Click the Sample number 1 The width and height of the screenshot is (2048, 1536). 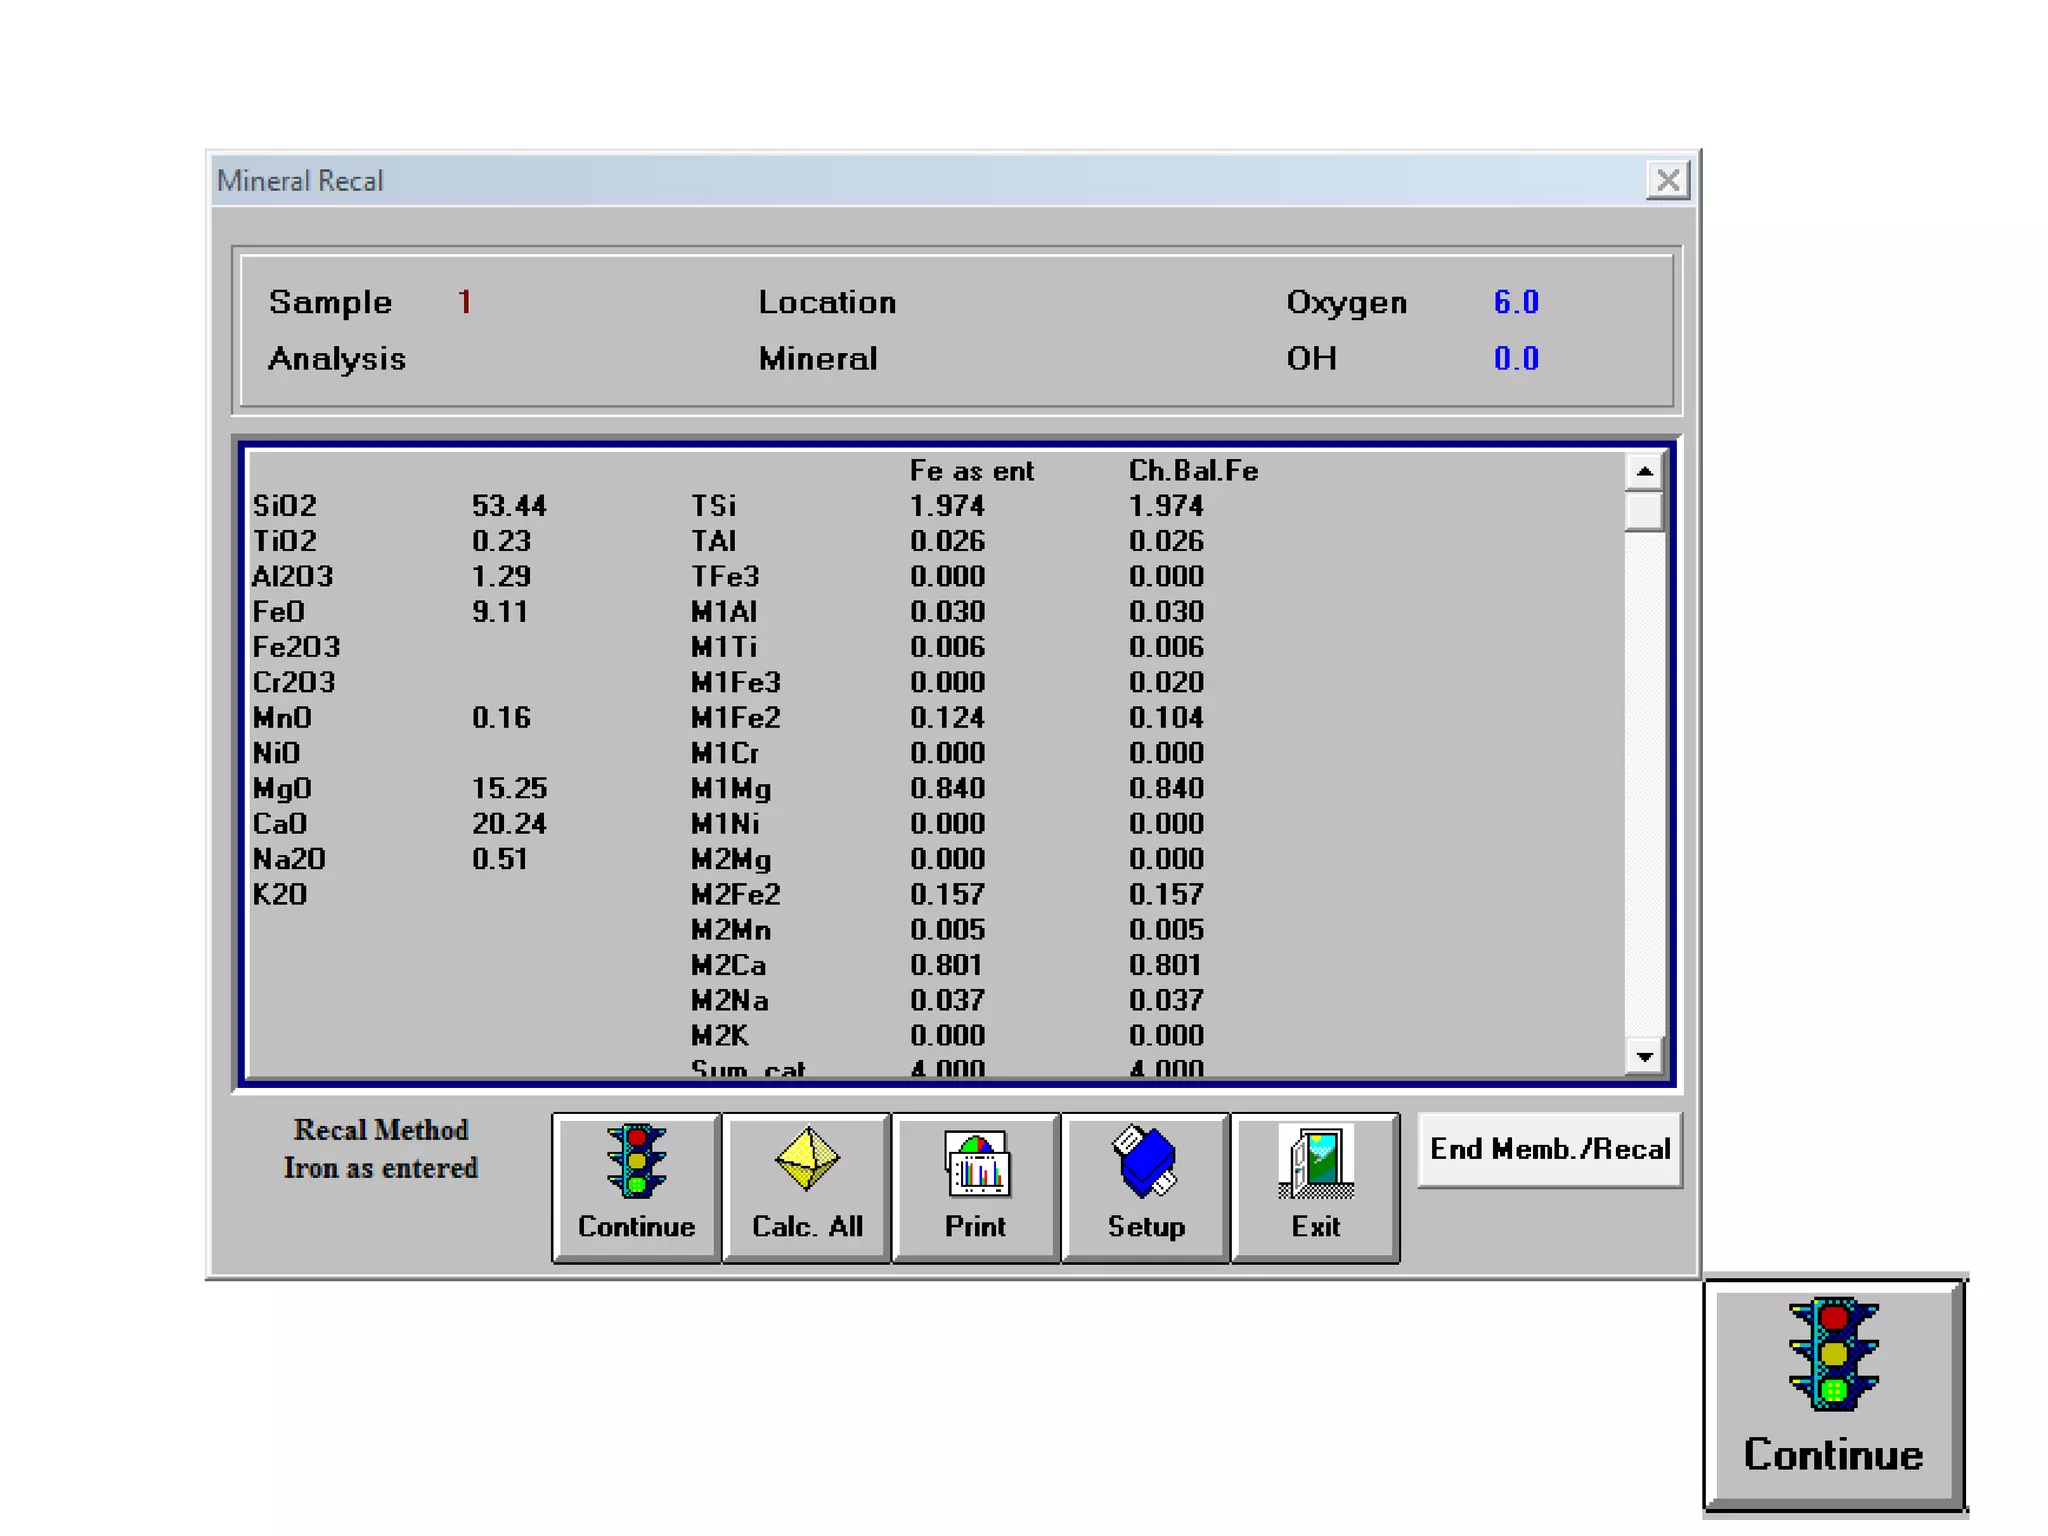464,302
